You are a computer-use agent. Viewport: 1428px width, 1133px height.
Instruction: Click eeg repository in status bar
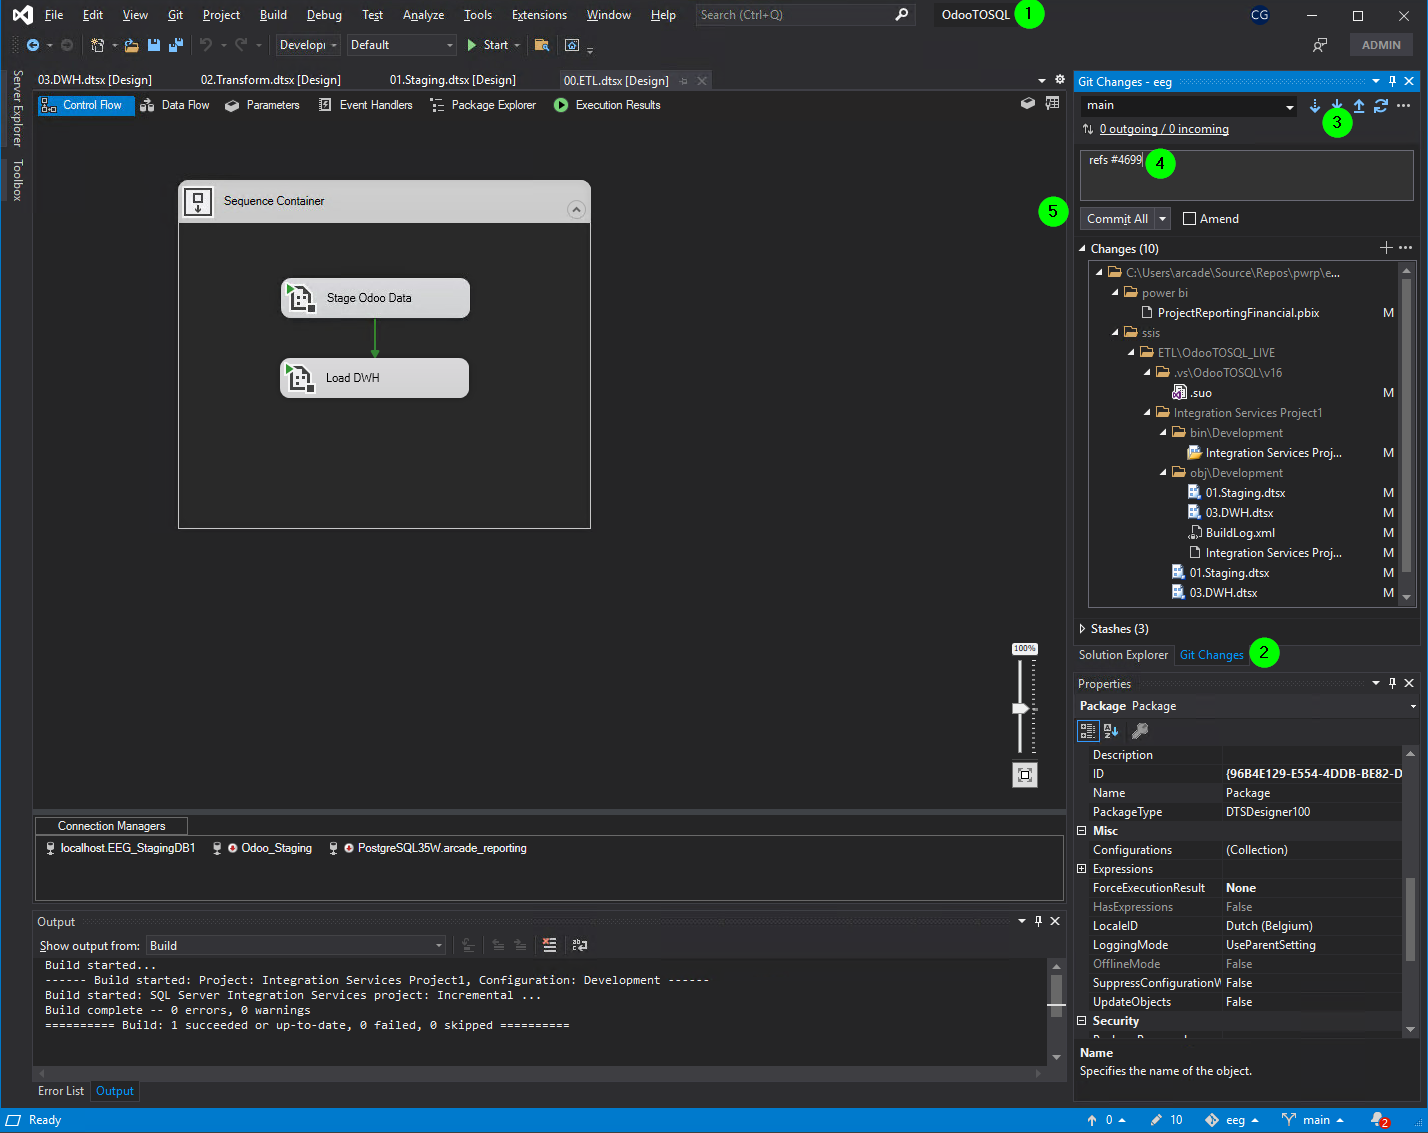(1233, 1120)
